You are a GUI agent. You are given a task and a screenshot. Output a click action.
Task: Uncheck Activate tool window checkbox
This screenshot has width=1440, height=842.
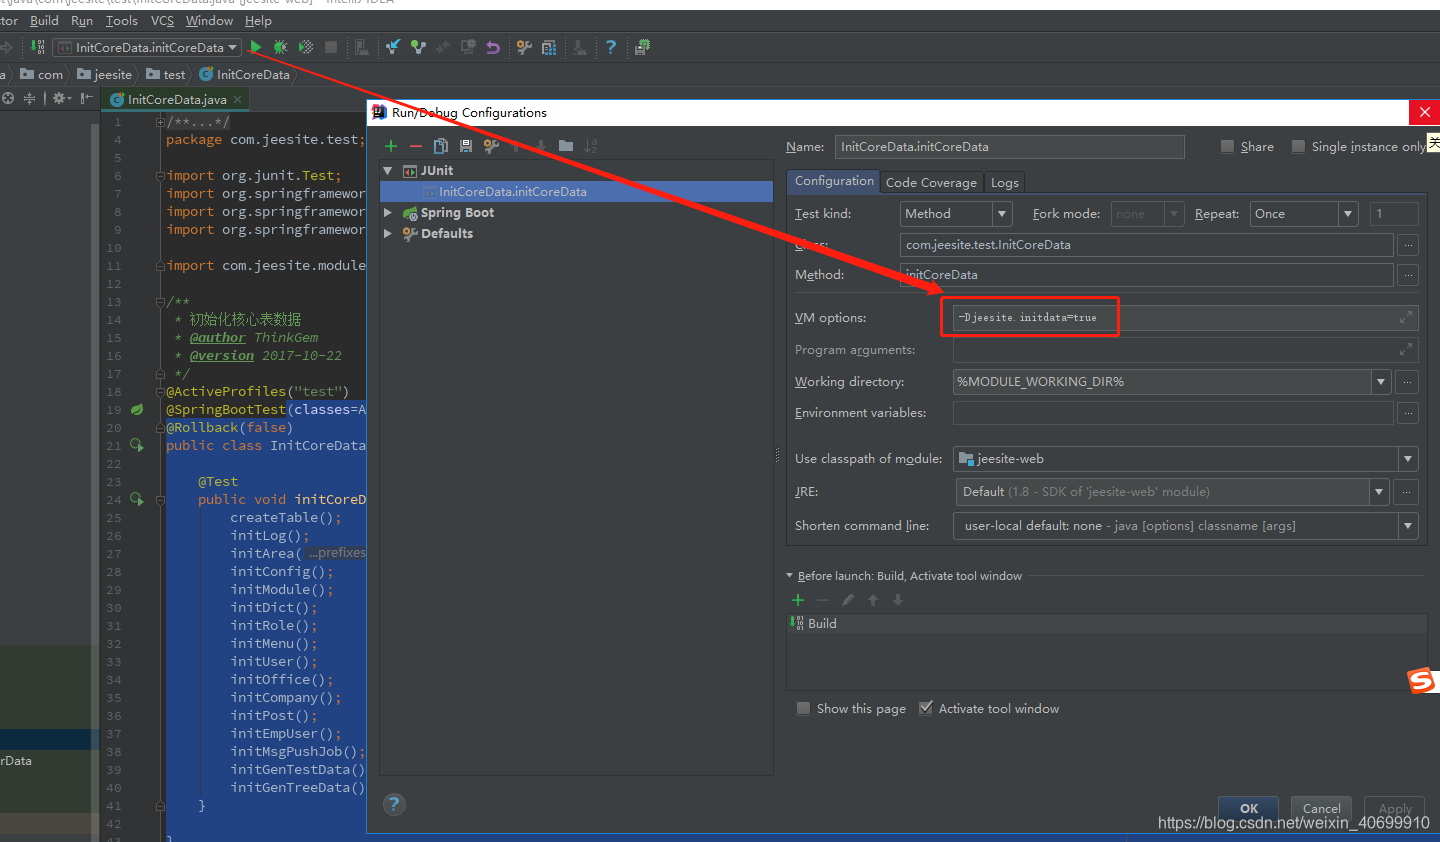926,708
